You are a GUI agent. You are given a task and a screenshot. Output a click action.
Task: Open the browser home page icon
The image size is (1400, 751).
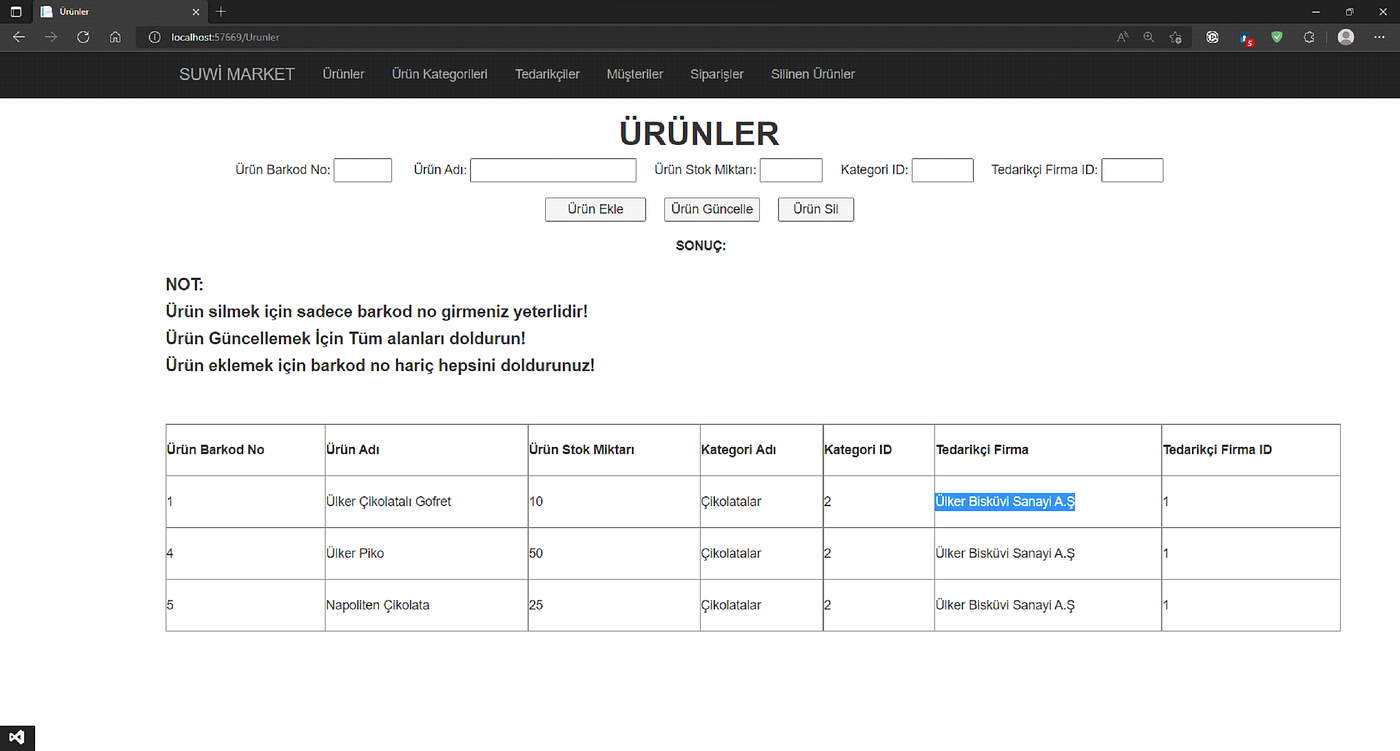pyautogui.click(x=115, y=37)
